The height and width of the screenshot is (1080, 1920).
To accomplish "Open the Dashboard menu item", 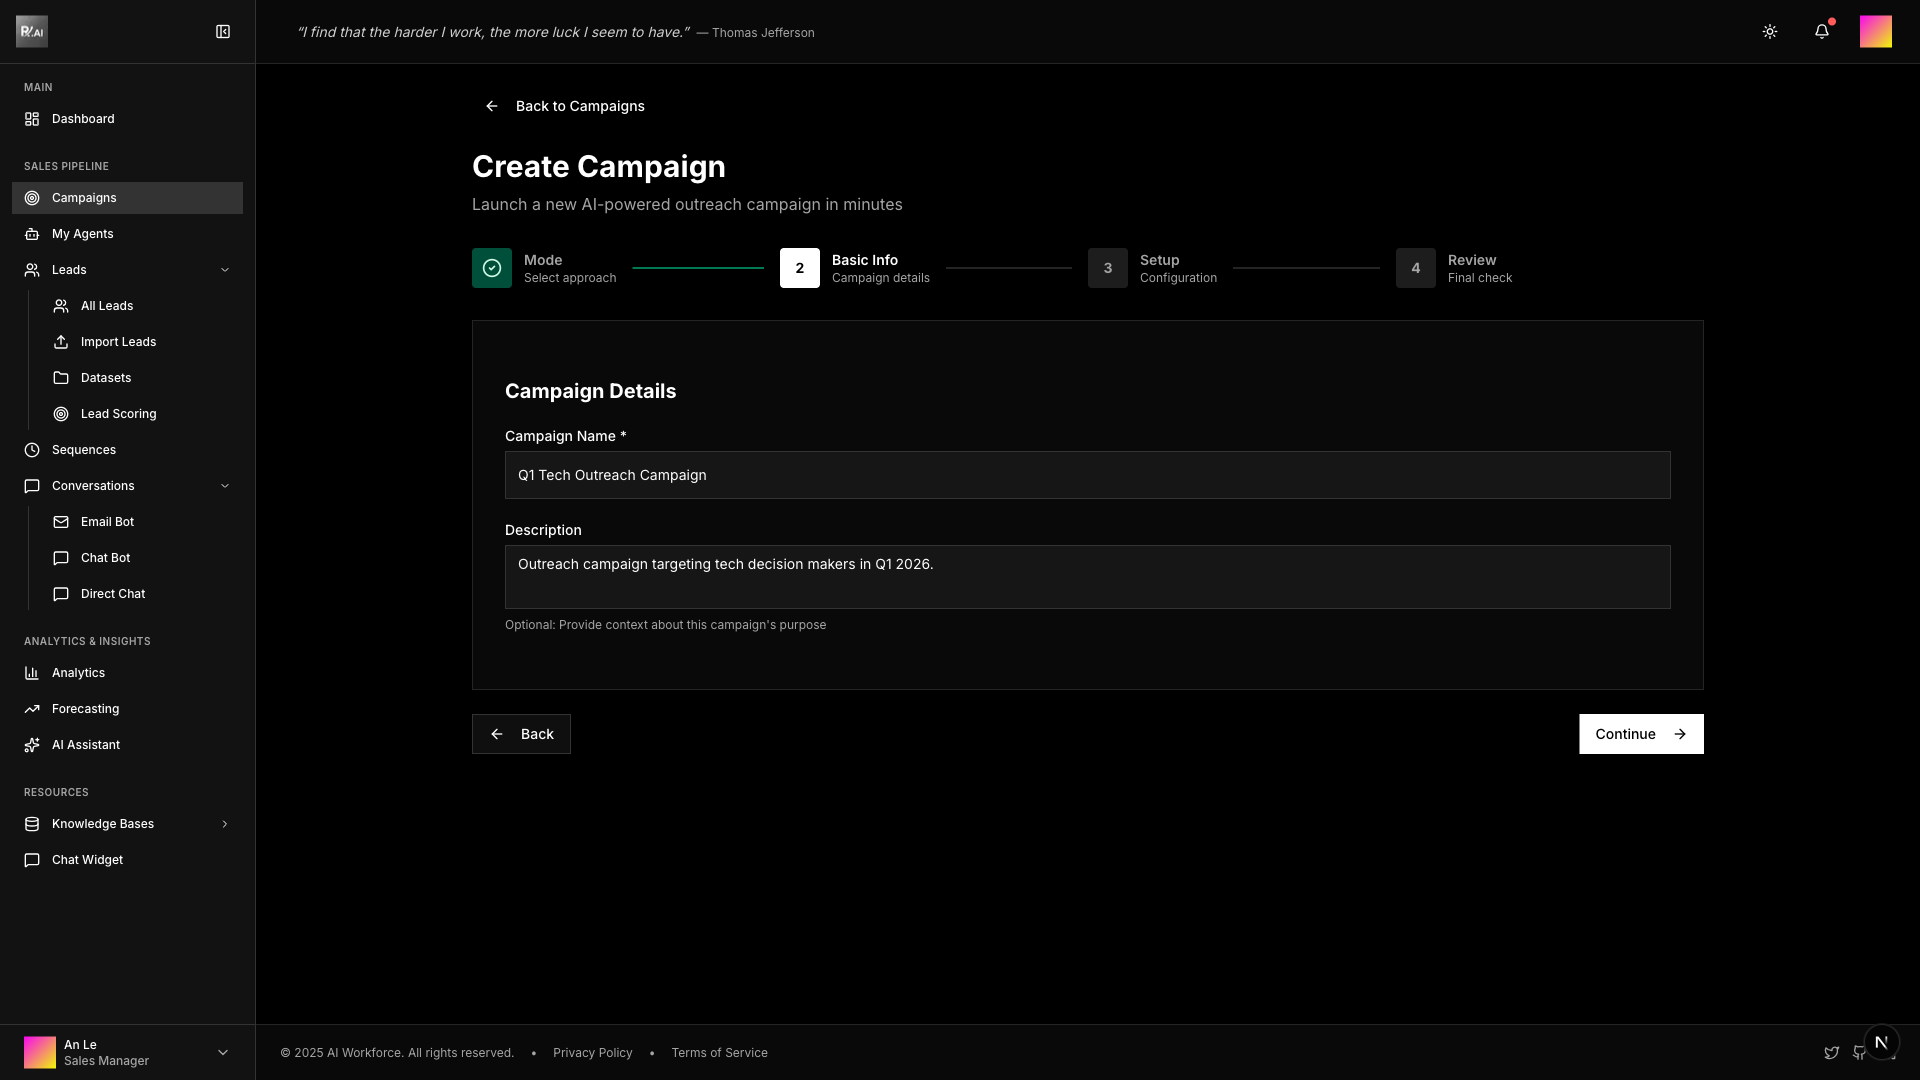I will [83, 119].
